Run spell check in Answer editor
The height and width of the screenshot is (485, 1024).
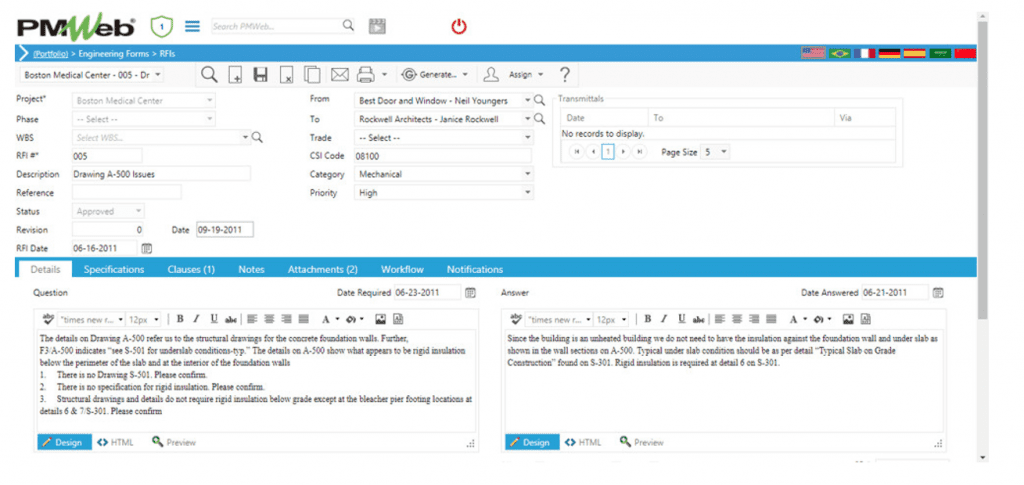click(x=515, y=319)
